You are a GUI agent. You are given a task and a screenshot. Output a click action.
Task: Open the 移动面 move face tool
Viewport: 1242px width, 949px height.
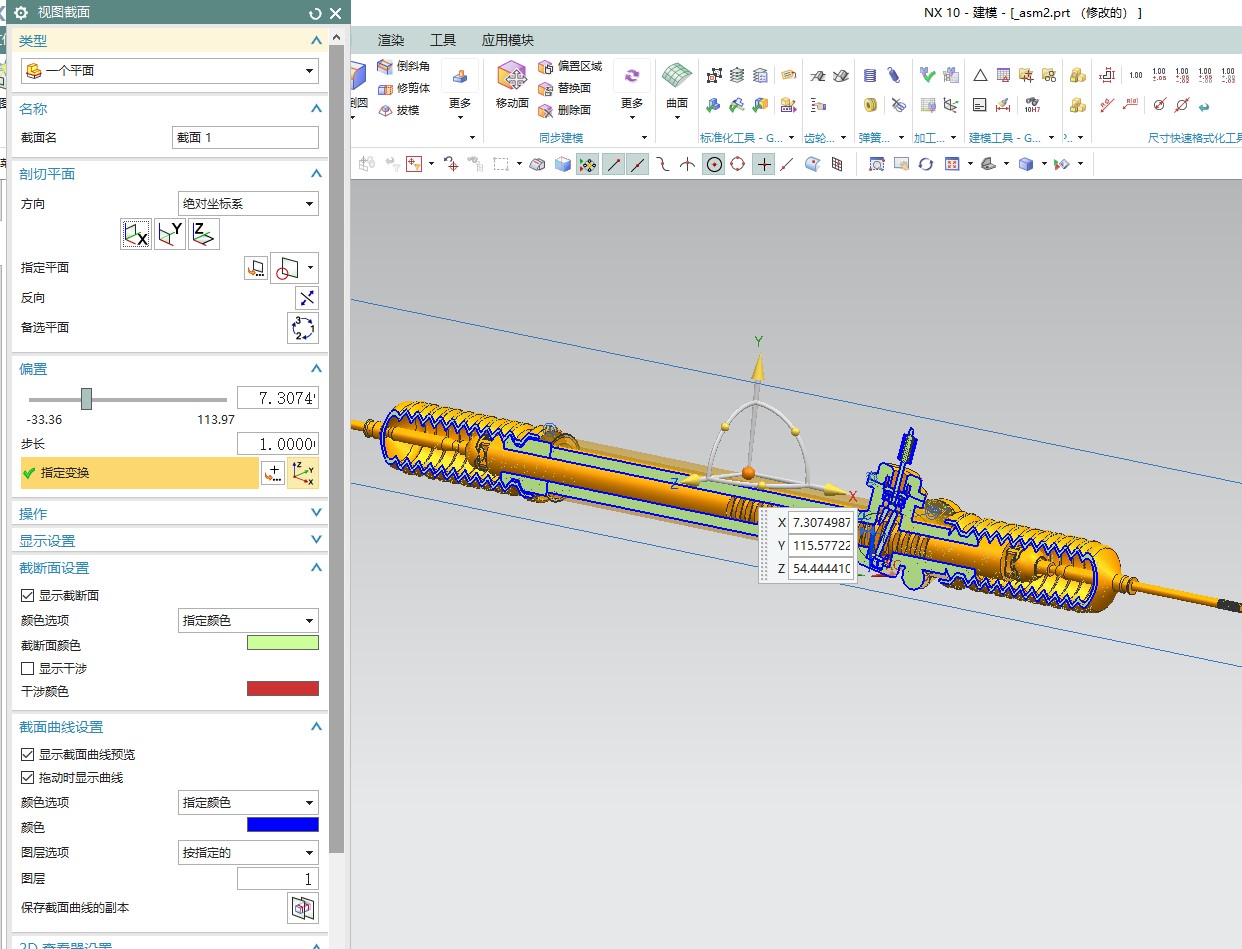(x=512, y=84)
